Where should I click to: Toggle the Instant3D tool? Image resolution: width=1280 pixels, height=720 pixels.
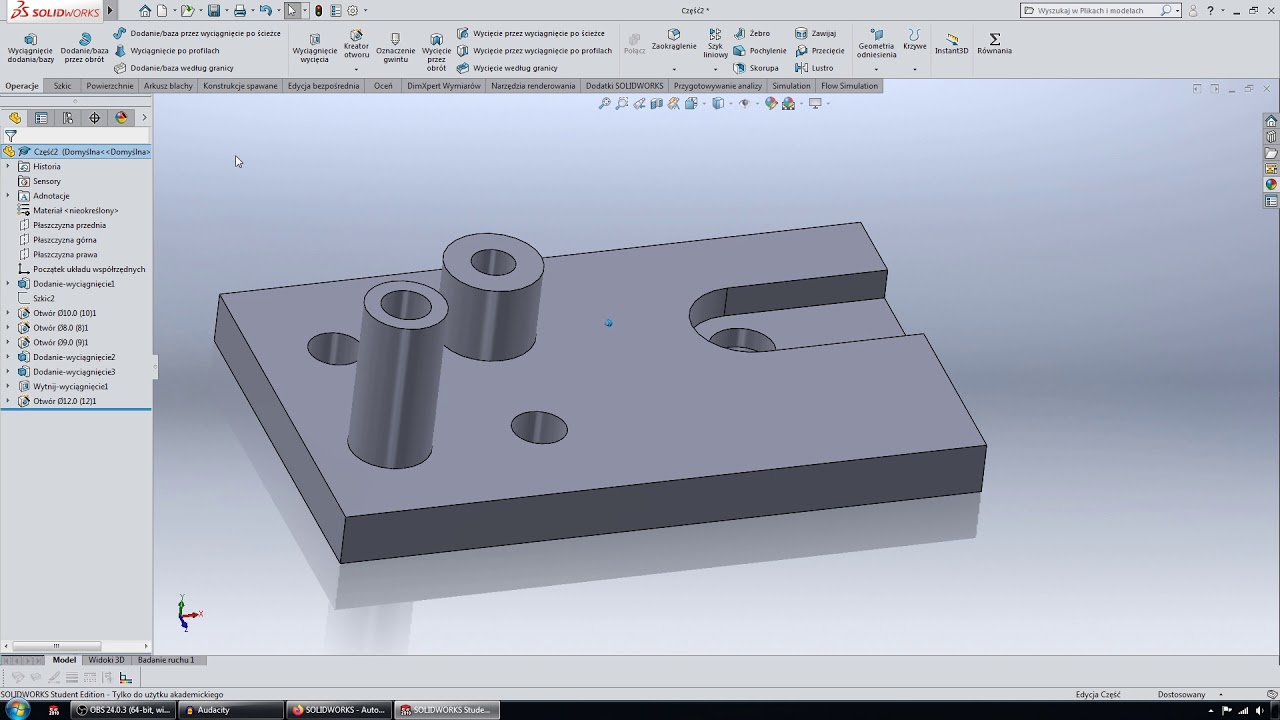pos(951,44)
